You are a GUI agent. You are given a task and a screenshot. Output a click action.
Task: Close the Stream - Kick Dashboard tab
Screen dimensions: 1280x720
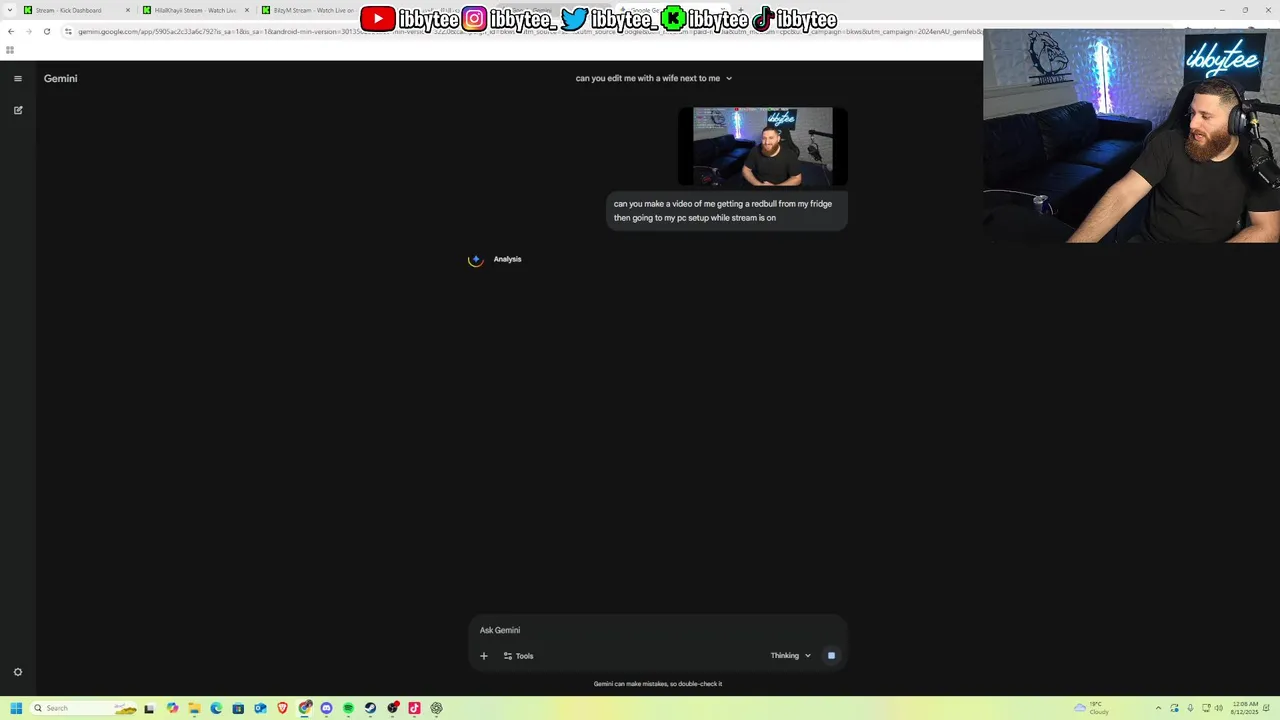pos(128,10)
